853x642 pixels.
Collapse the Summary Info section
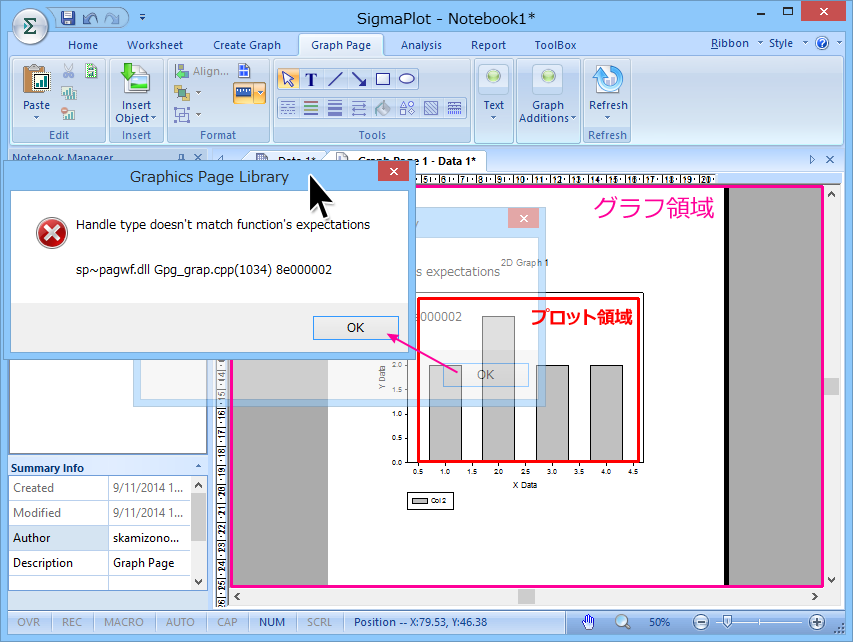pos(198,466)
